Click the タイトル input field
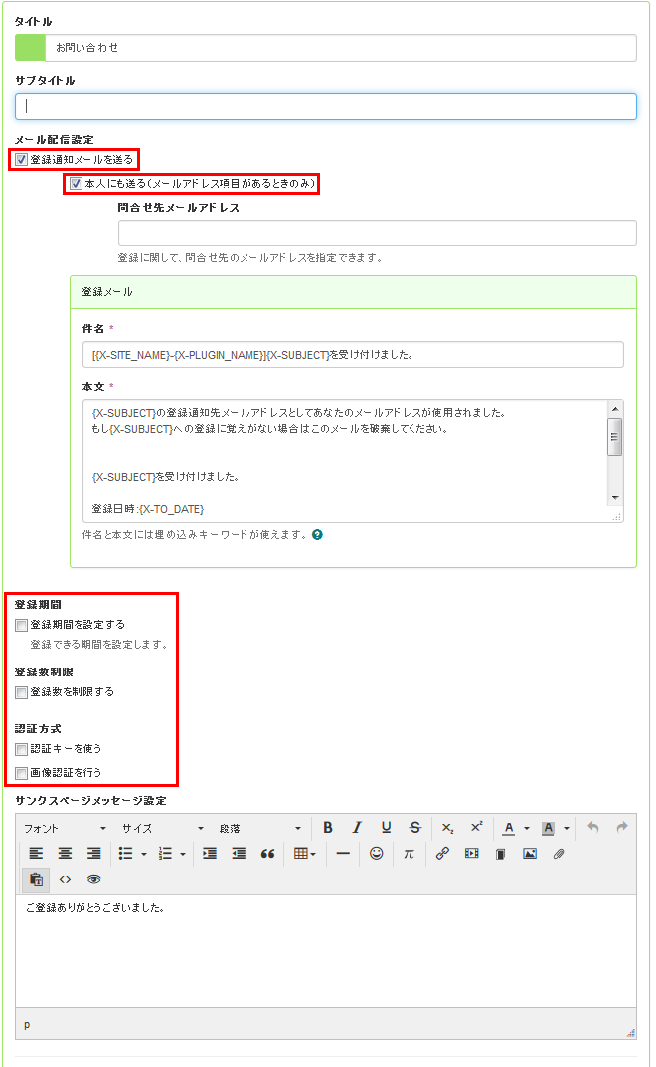The image size is (656, 1067). coord(340,48)
